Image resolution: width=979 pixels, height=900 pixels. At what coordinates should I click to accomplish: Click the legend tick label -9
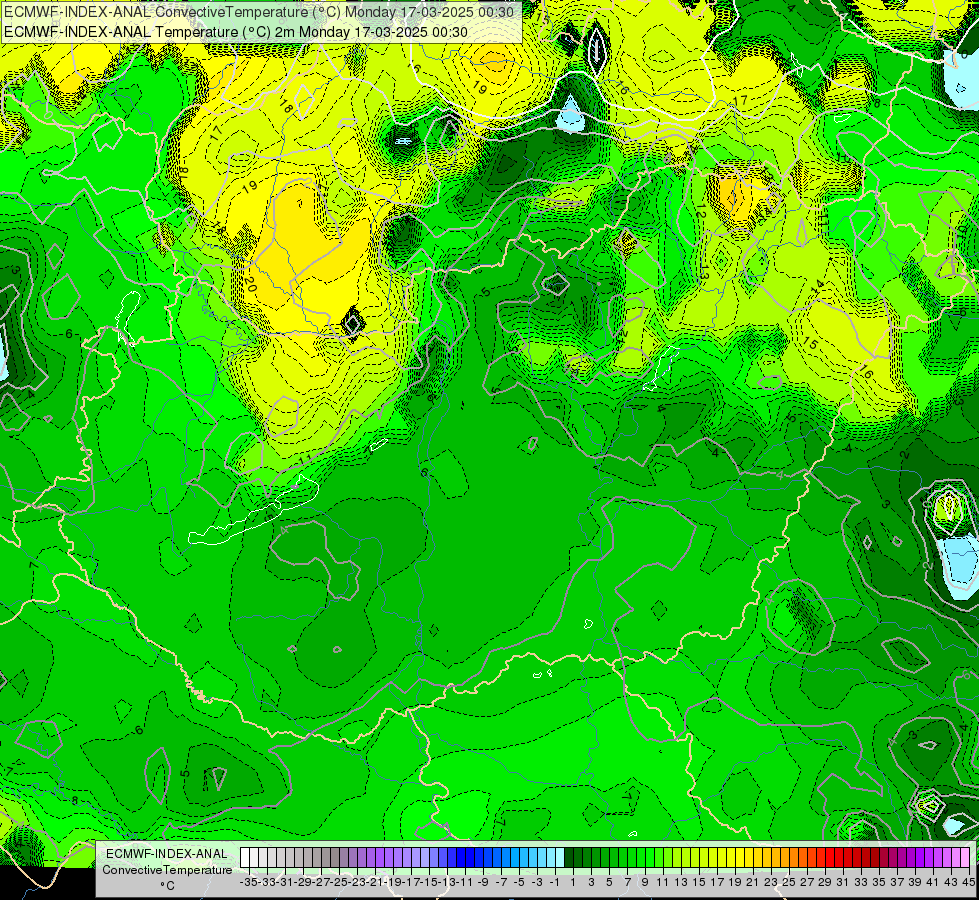[483, 882]
